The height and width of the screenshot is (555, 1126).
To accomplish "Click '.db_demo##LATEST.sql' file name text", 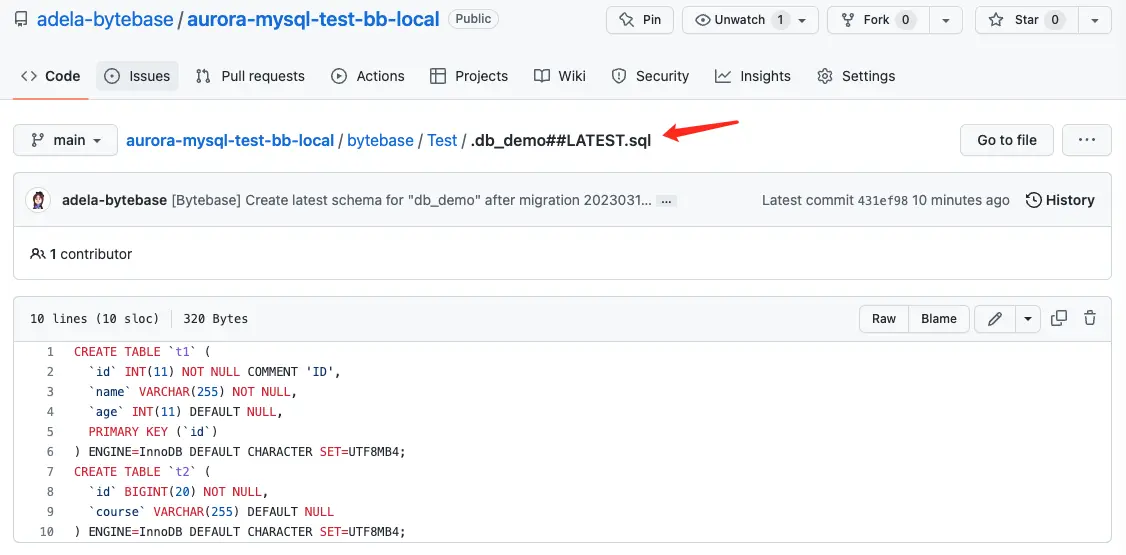I will tap(561, 141).
